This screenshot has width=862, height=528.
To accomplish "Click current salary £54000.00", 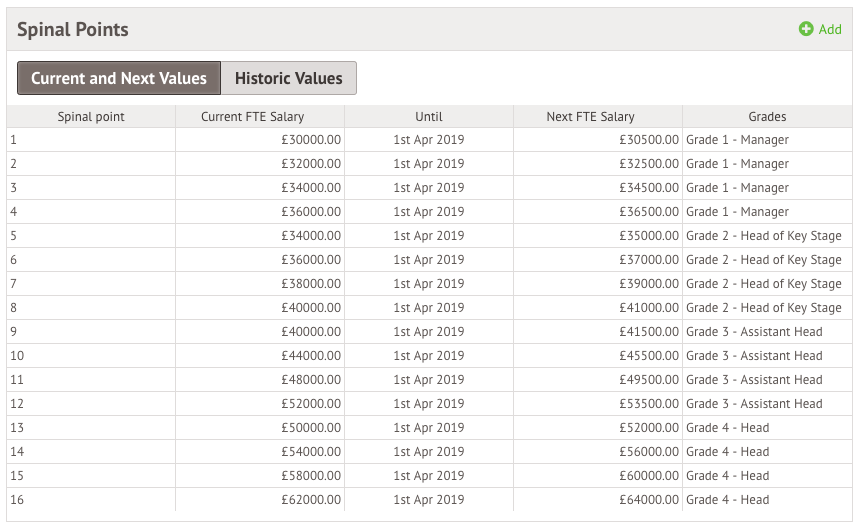I will [311, 452].
